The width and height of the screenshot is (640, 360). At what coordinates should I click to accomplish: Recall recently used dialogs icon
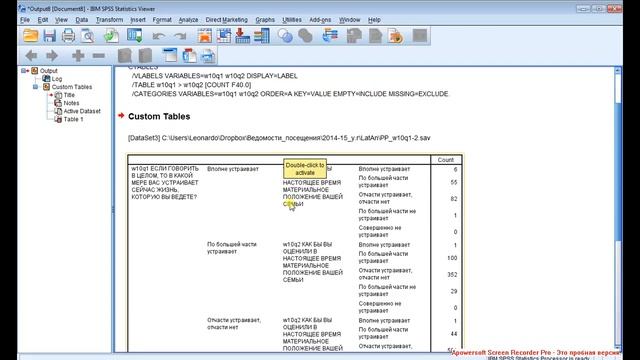[x=134, y=36]
